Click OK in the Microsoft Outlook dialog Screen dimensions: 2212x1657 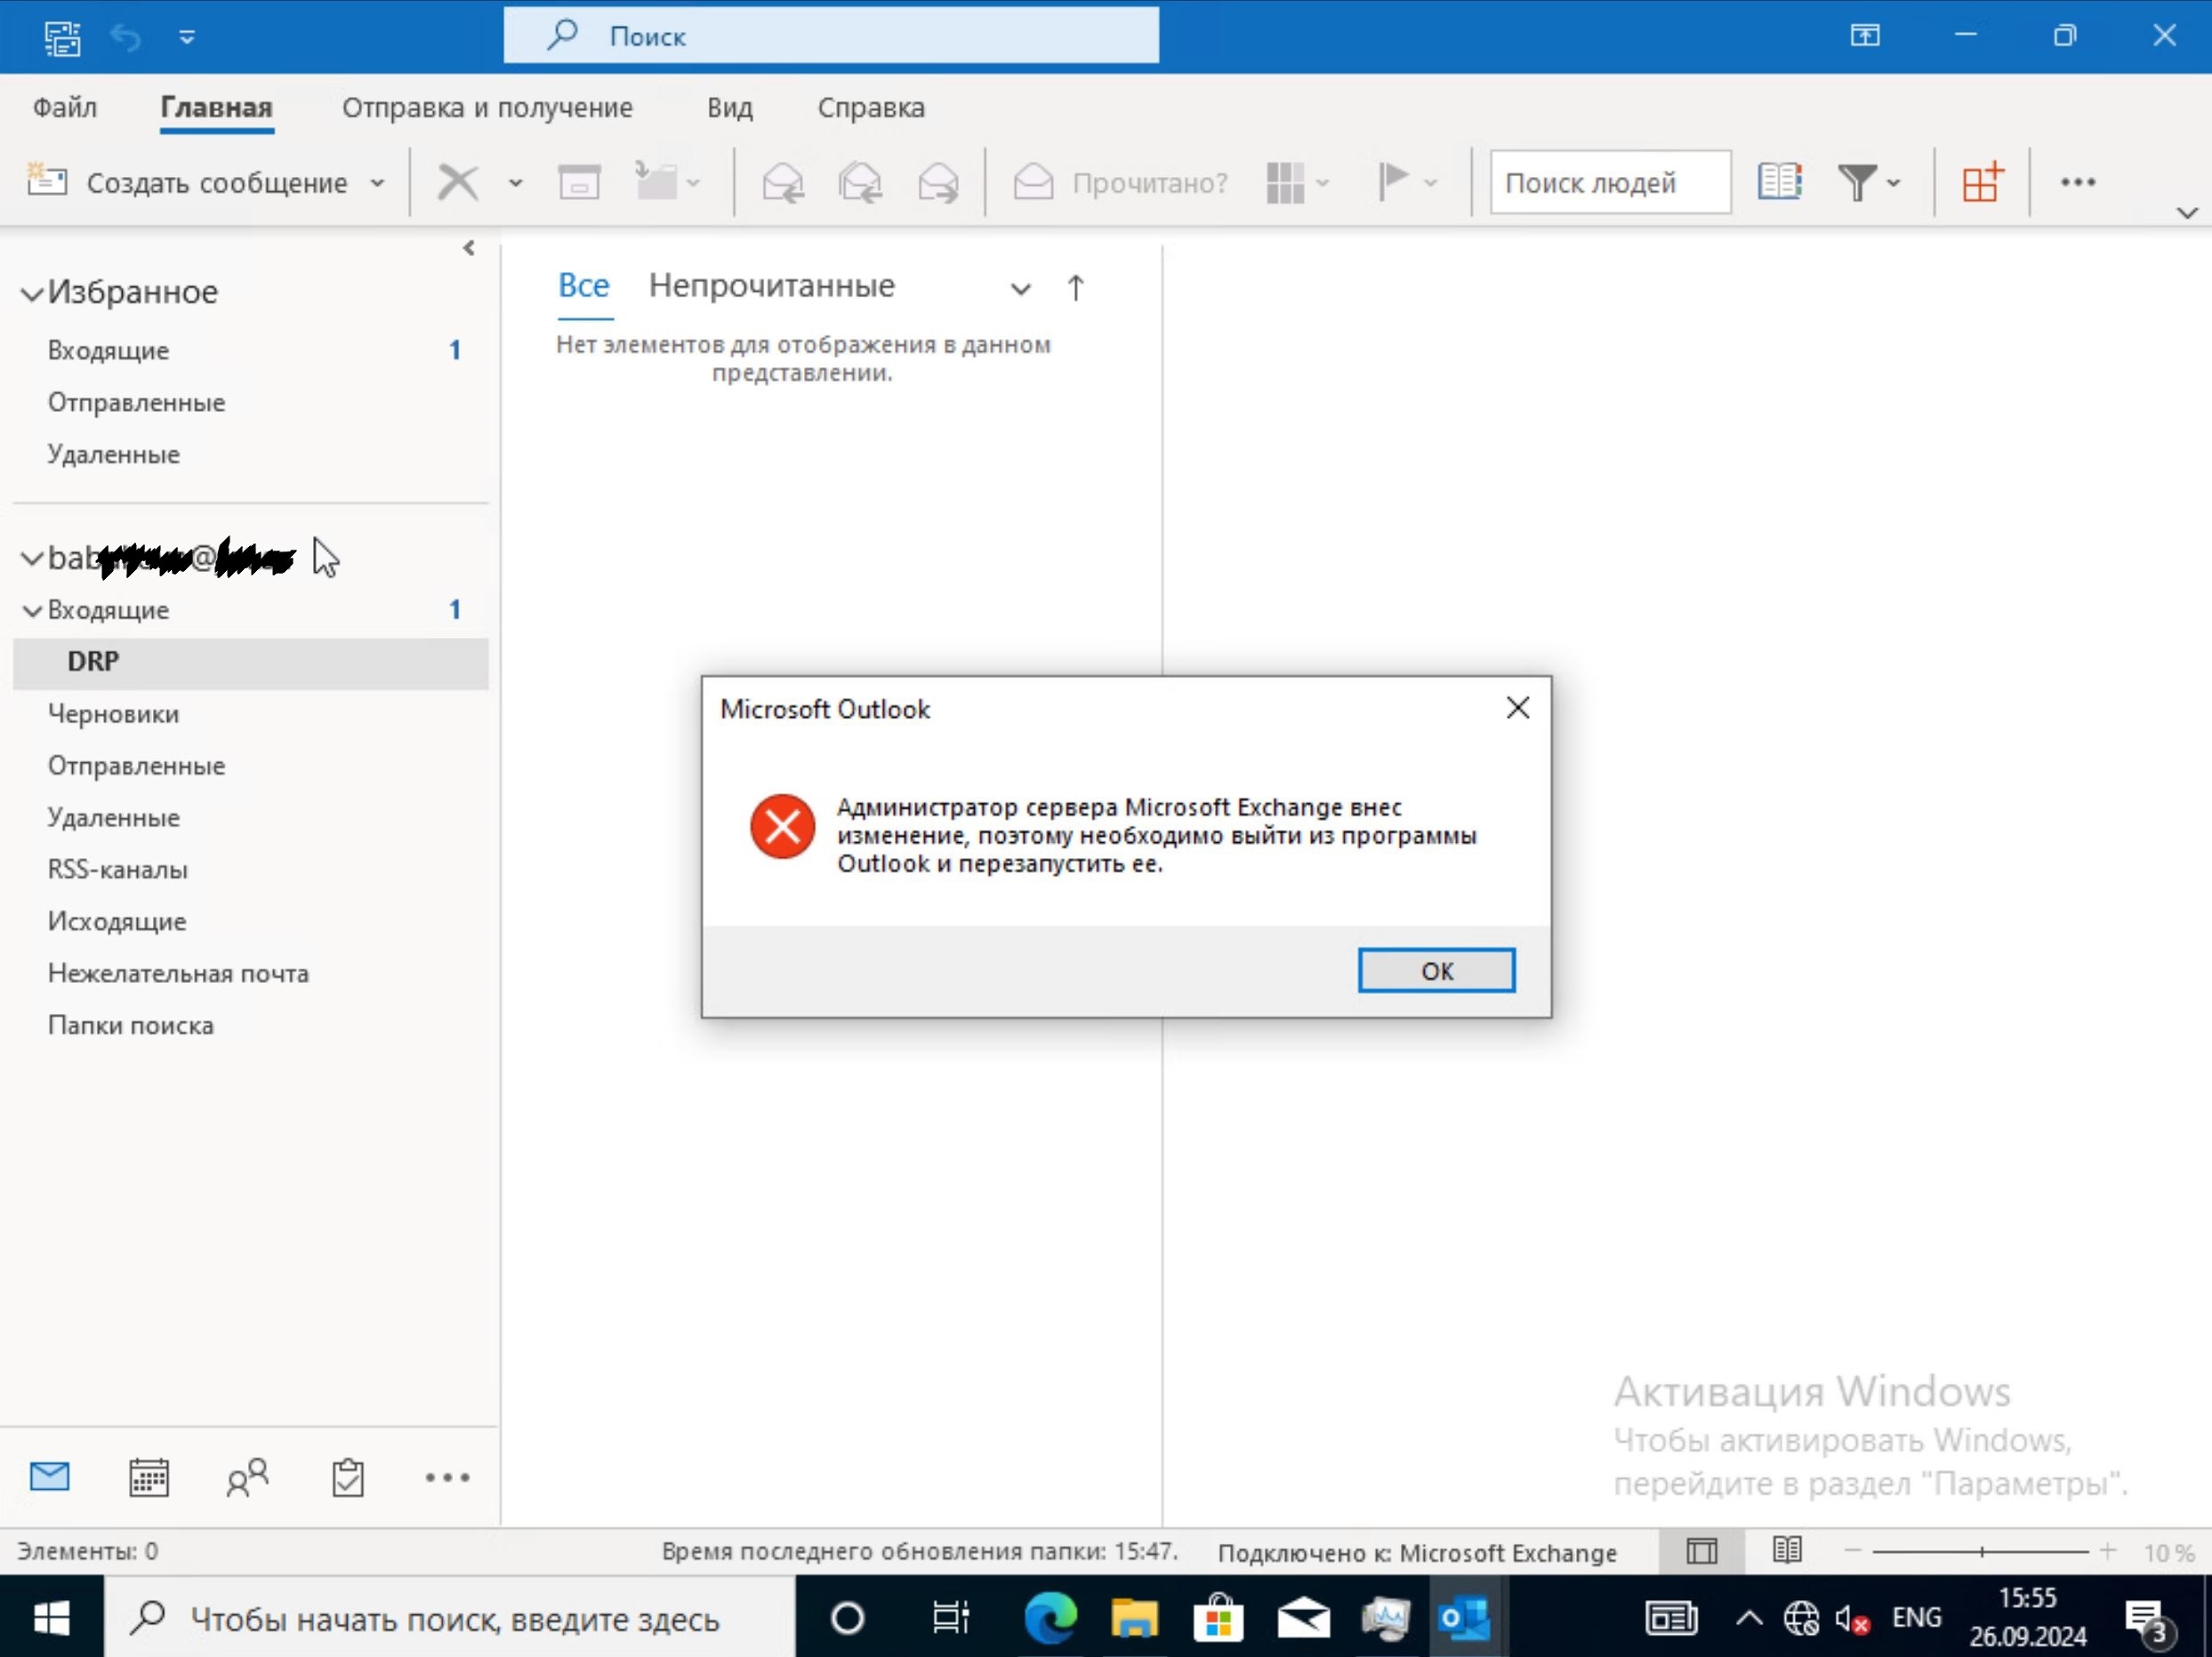(1436, 970)
